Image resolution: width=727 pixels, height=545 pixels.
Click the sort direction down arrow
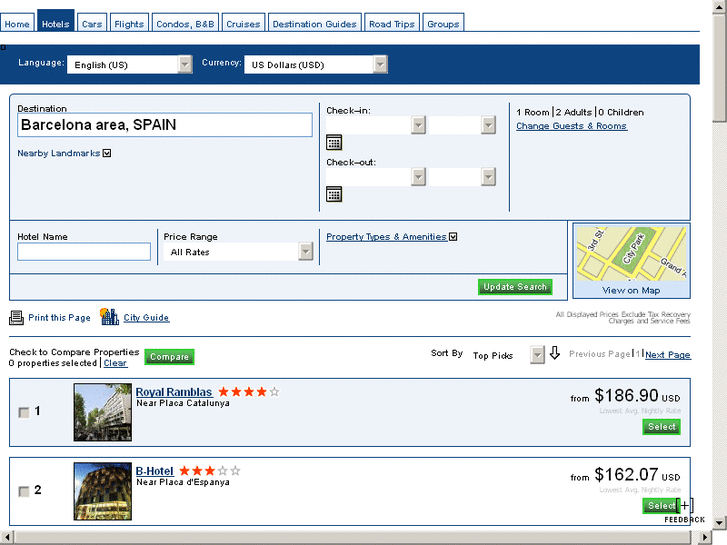[x=555, y=353]
